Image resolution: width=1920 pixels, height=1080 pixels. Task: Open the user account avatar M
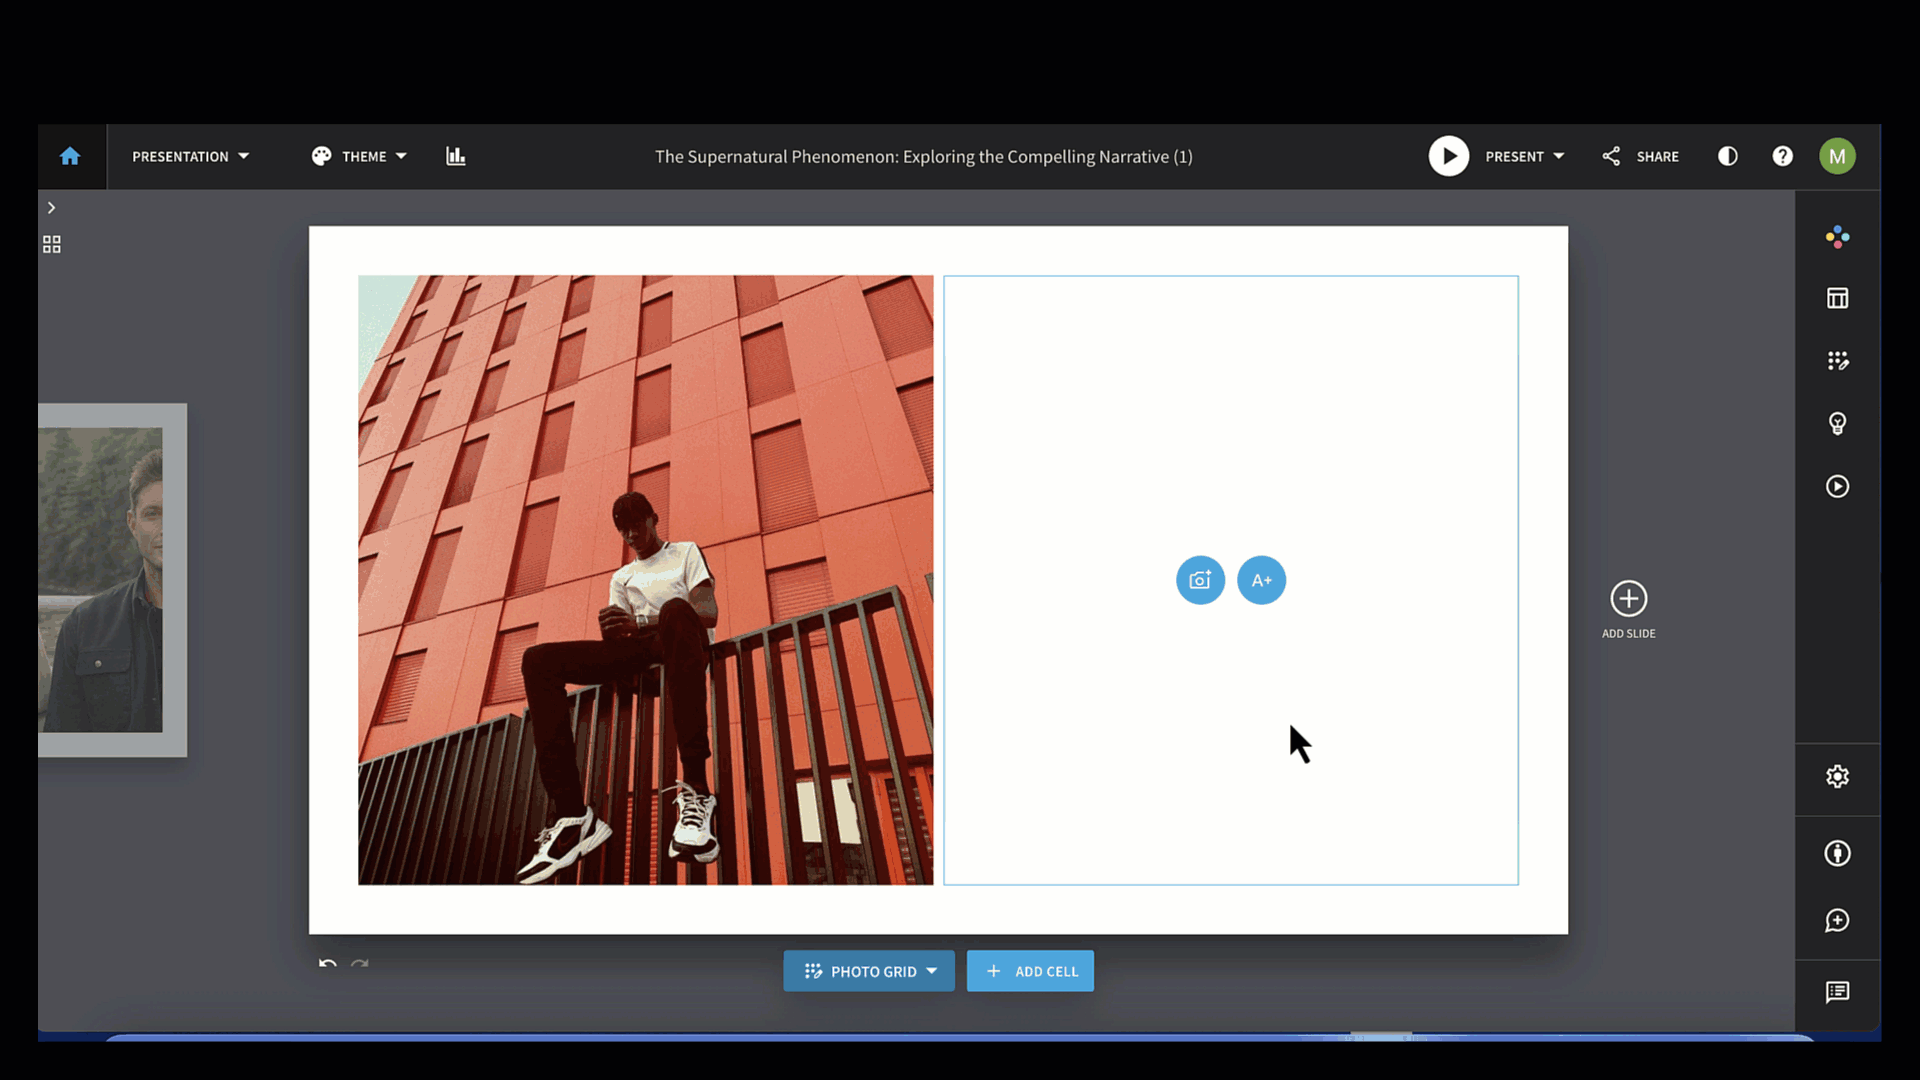click(1837, 156)
